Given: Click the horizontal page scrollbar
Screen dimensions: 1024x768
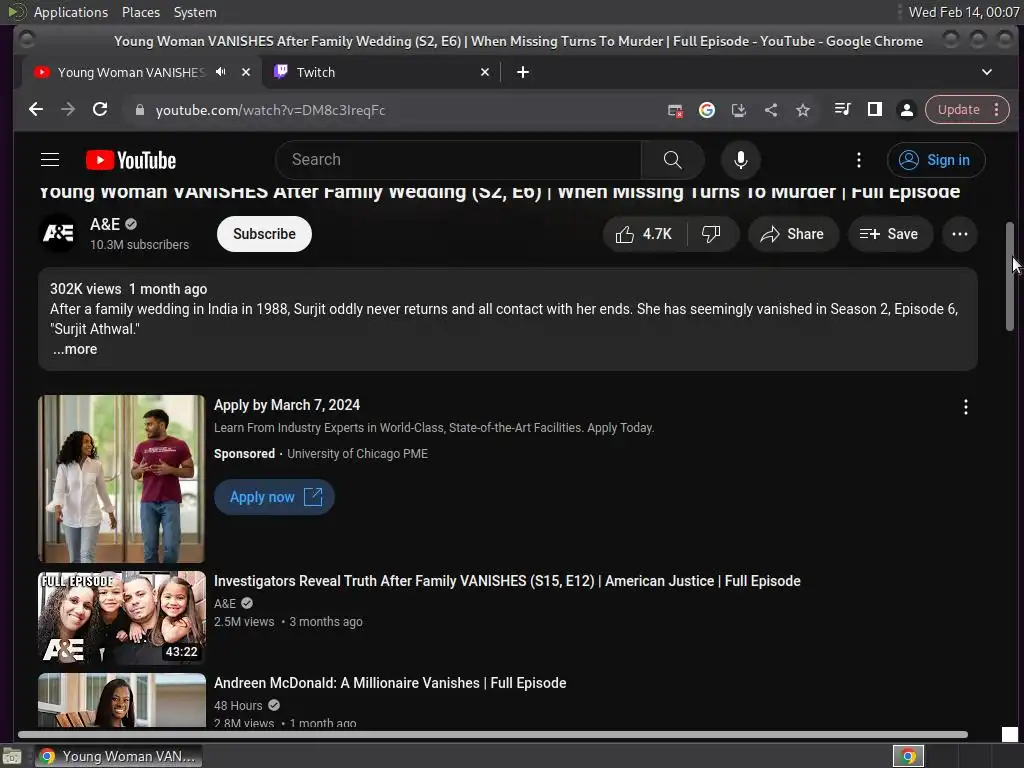Looking at the screenshot, I should click(492, 734).
